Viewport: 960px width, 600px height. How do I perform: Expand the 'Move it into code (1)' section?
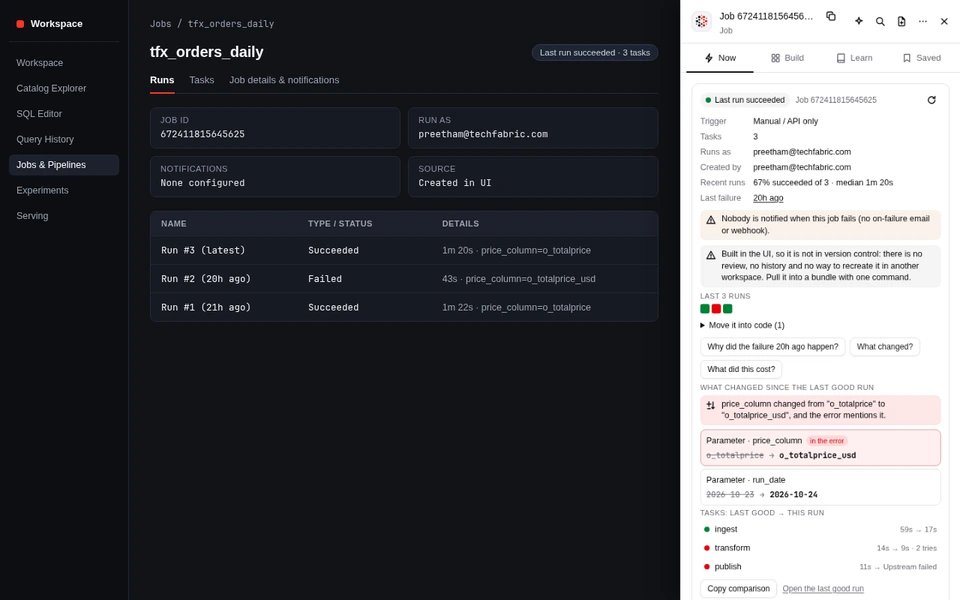tap(742, 325)
